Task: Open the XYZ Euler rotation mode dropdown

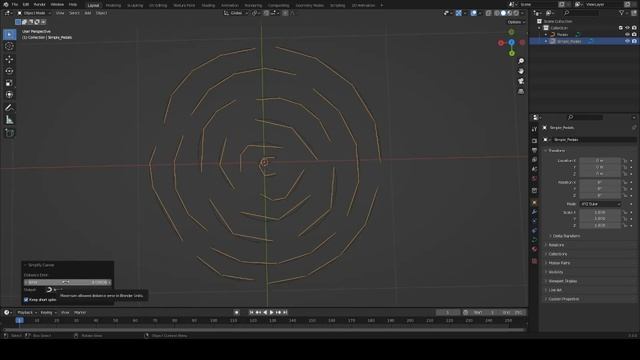Action: click(x=600, y=204)
